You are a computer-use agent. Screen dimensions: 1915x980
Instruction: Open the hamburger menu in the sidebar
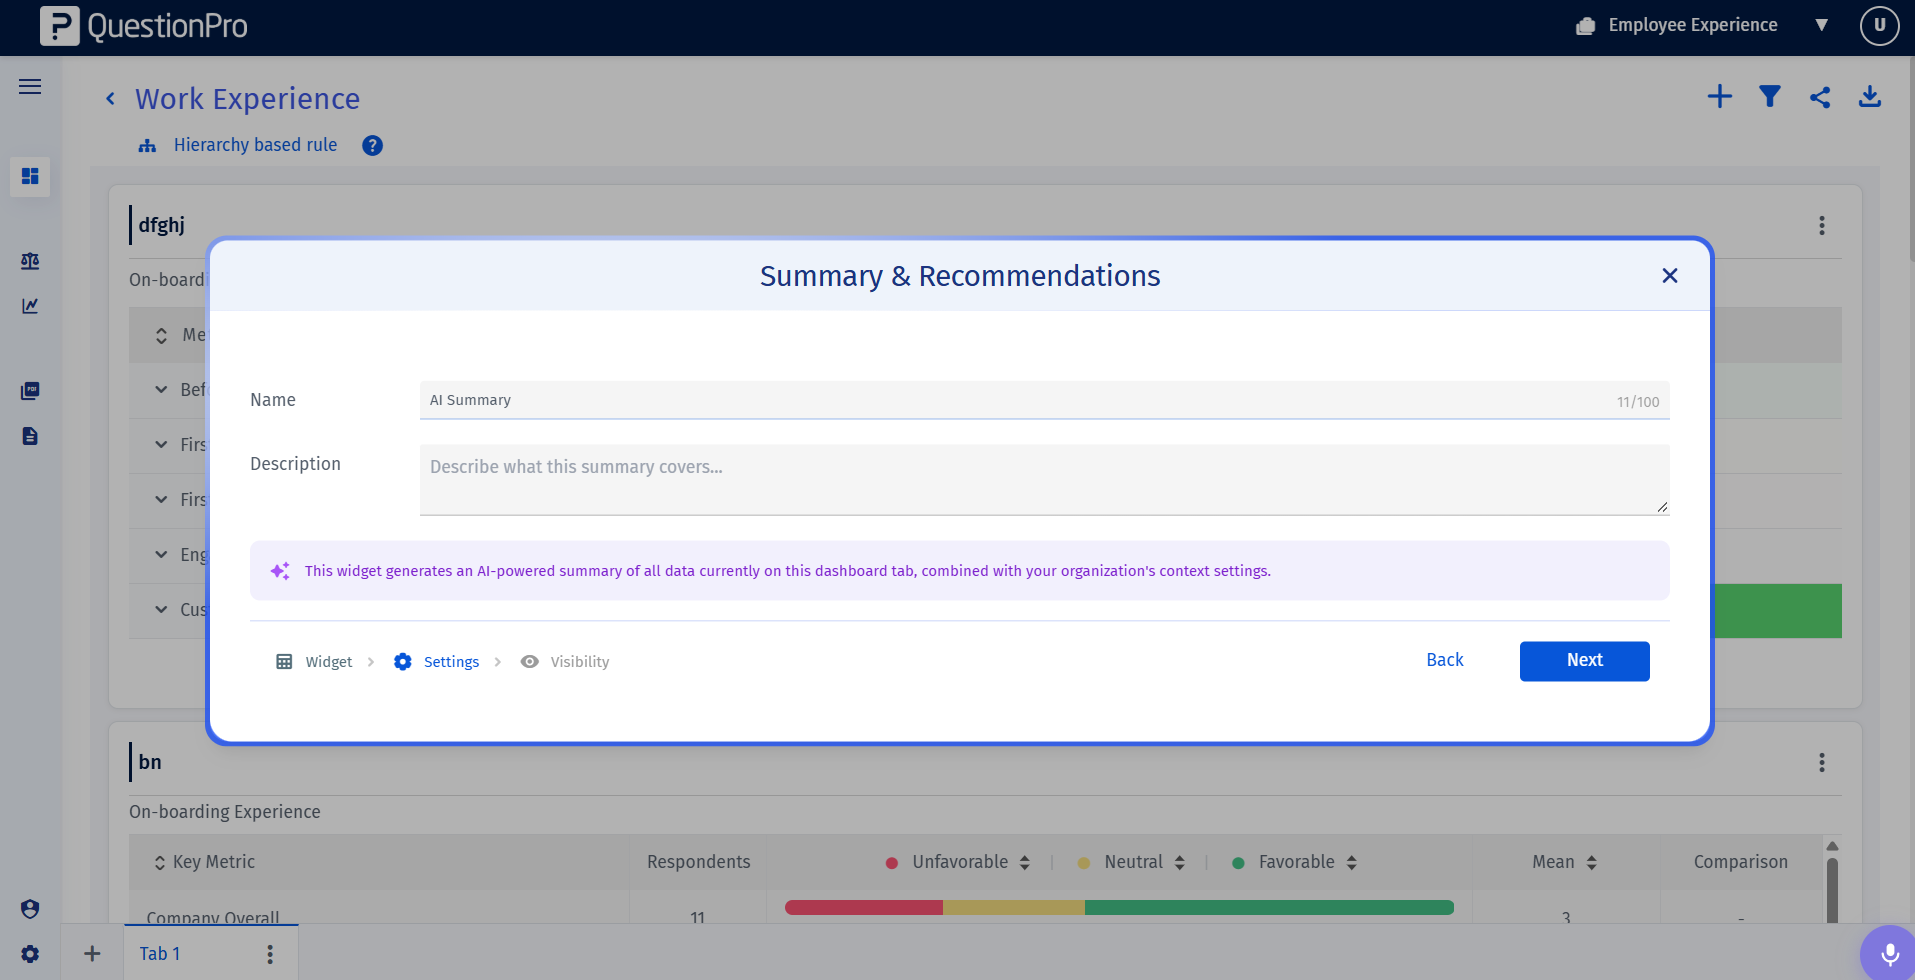(x=30, y=87)
